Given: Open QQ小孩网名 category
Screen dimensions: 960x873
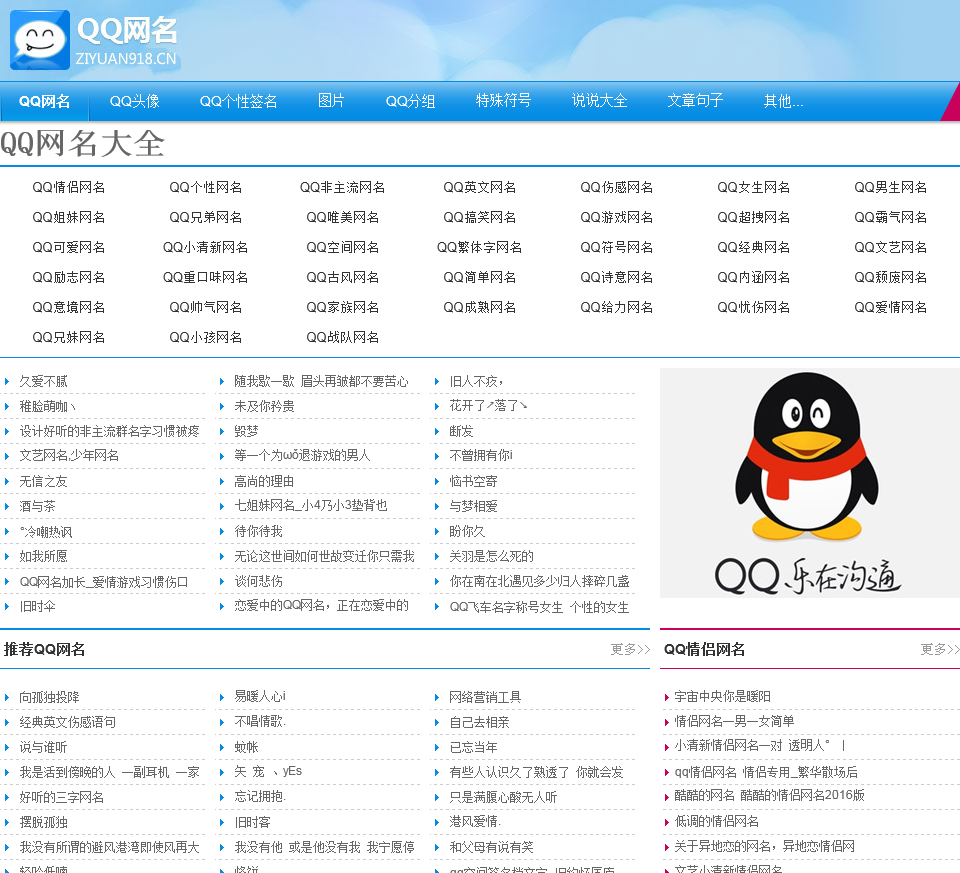Looking at the screenshot, I should point(206,337).
